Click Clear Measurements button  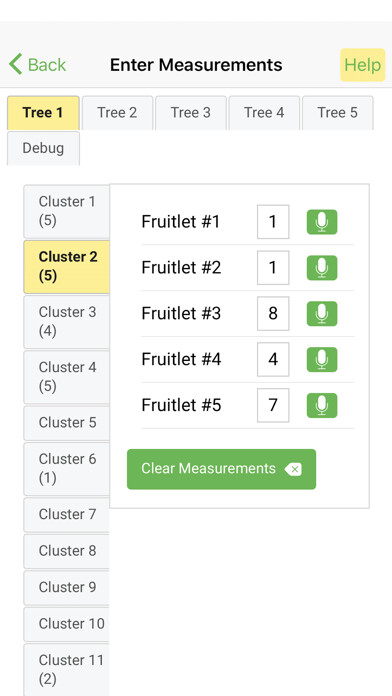[222, 469]
